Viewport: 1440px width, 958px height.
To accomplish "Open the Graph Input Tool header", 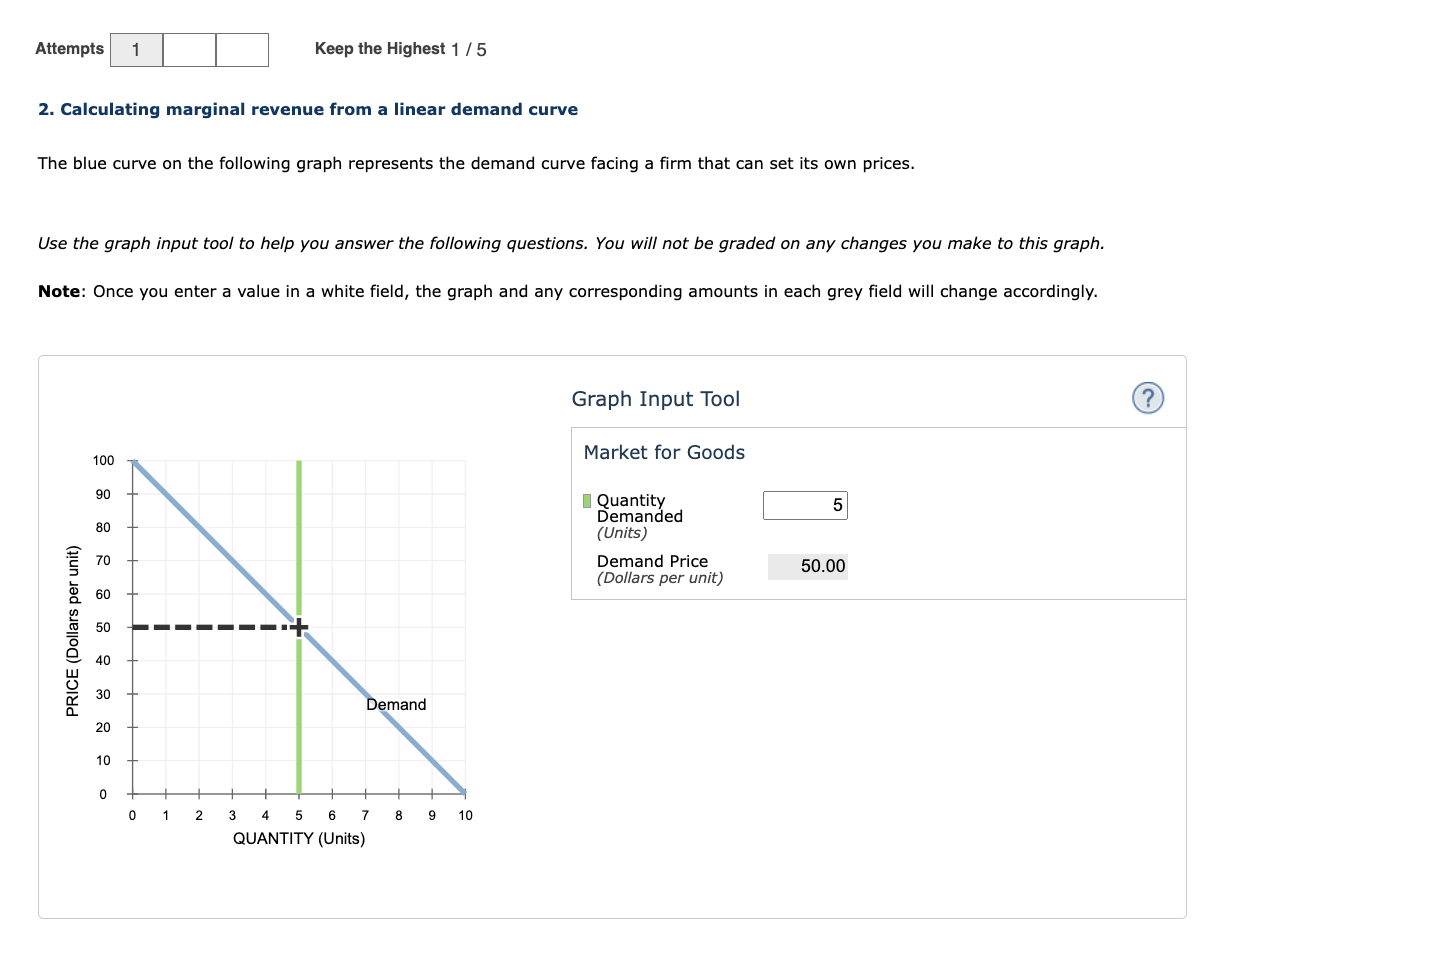I will 655,398.
